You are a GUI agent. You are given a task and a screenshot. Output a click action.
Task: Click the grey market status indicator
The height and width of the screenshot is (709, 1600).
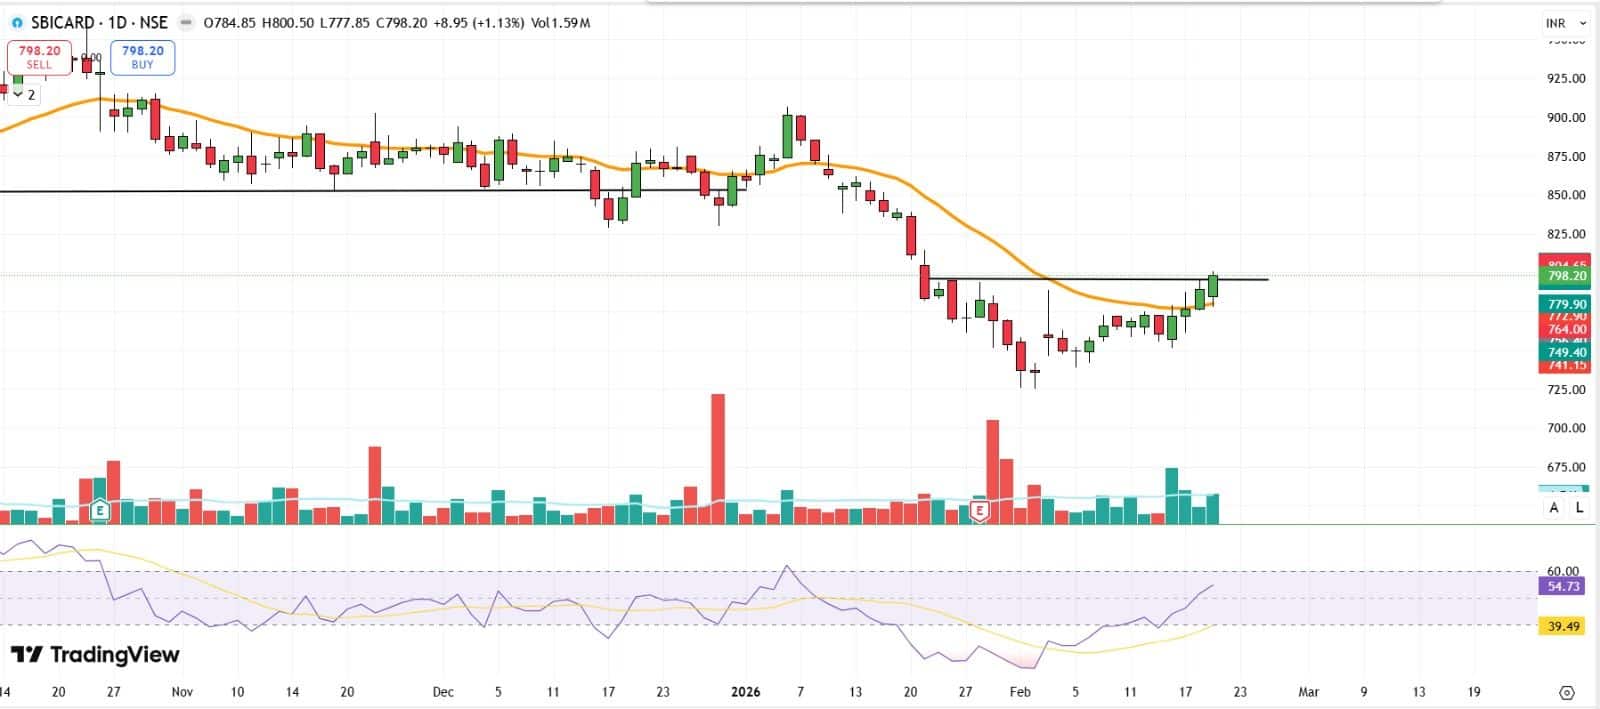(186, 23)
